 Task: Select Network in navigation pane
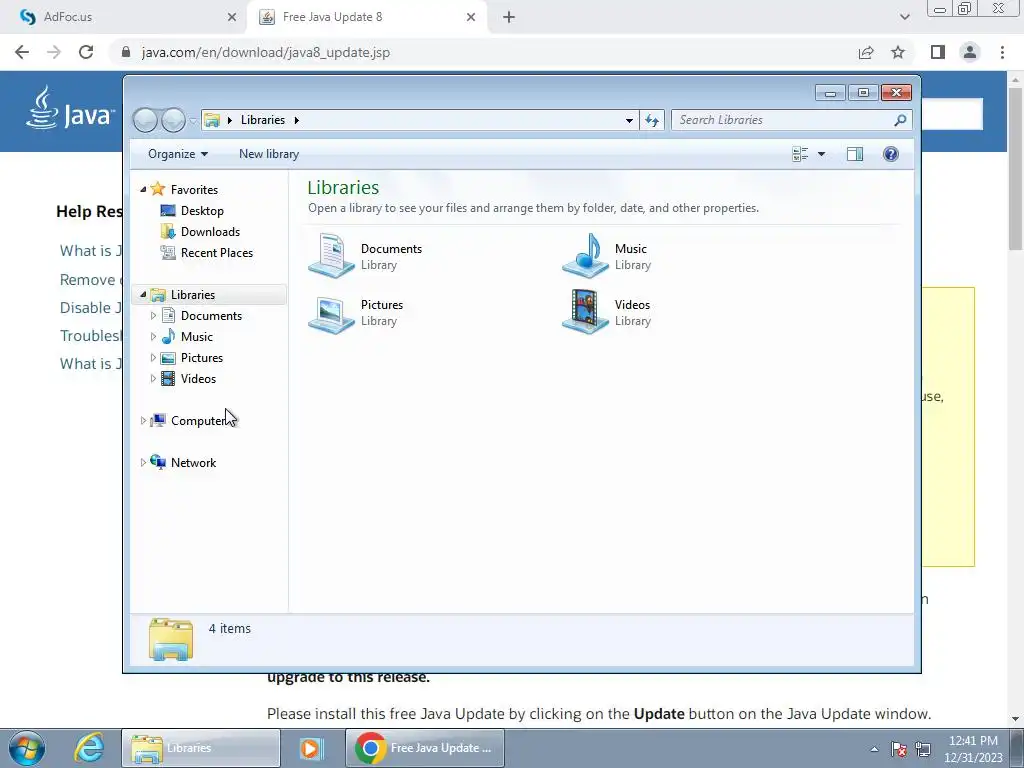coord(193,462)
